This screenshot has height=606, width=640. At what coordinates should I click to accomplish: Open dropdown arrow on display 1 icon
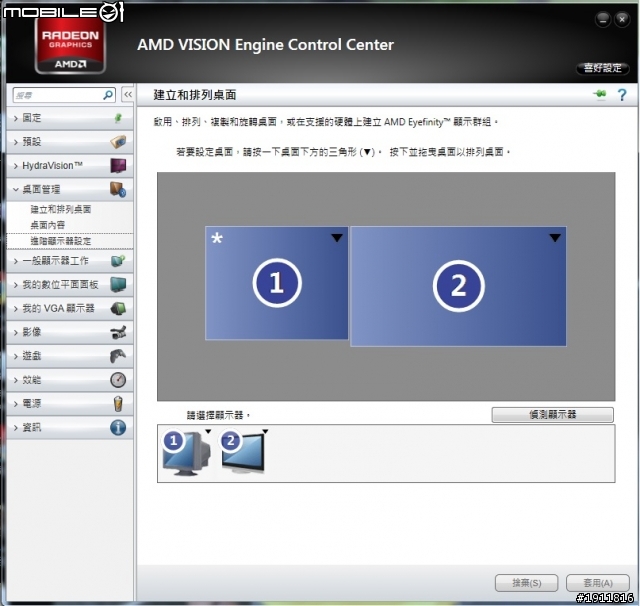[x=208, y=432]
